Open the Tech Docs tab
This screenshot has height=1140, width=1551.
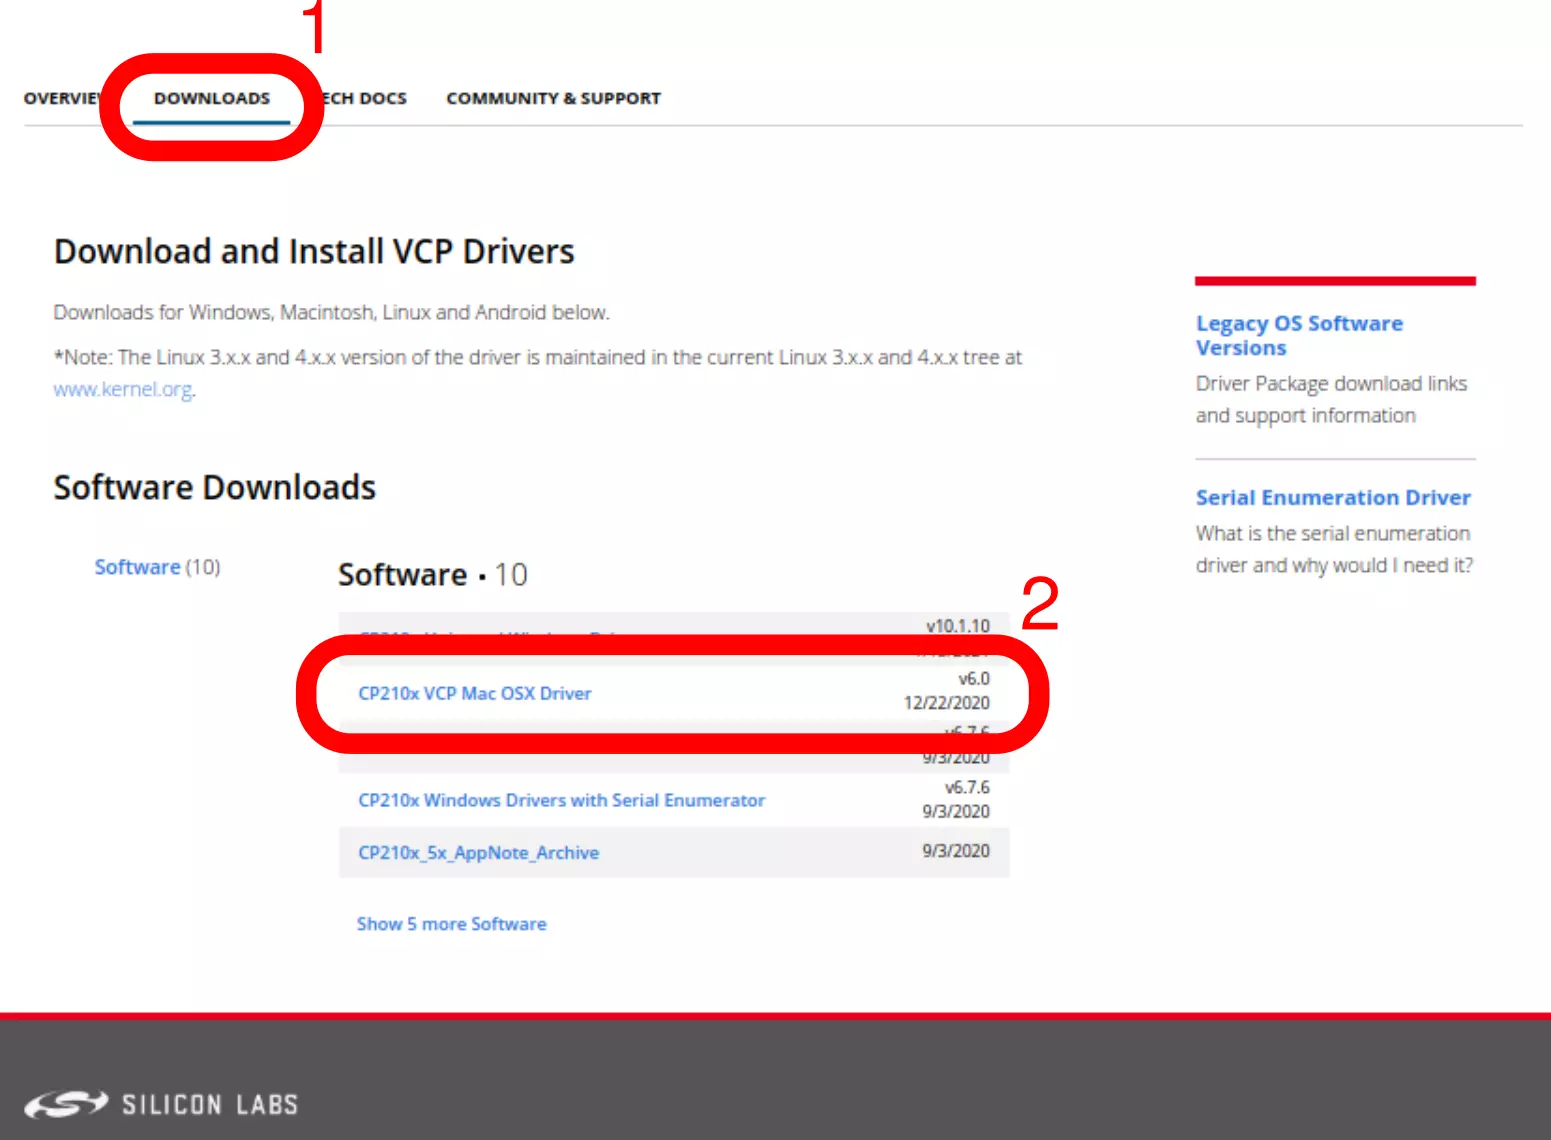click(x=365, y=98)
